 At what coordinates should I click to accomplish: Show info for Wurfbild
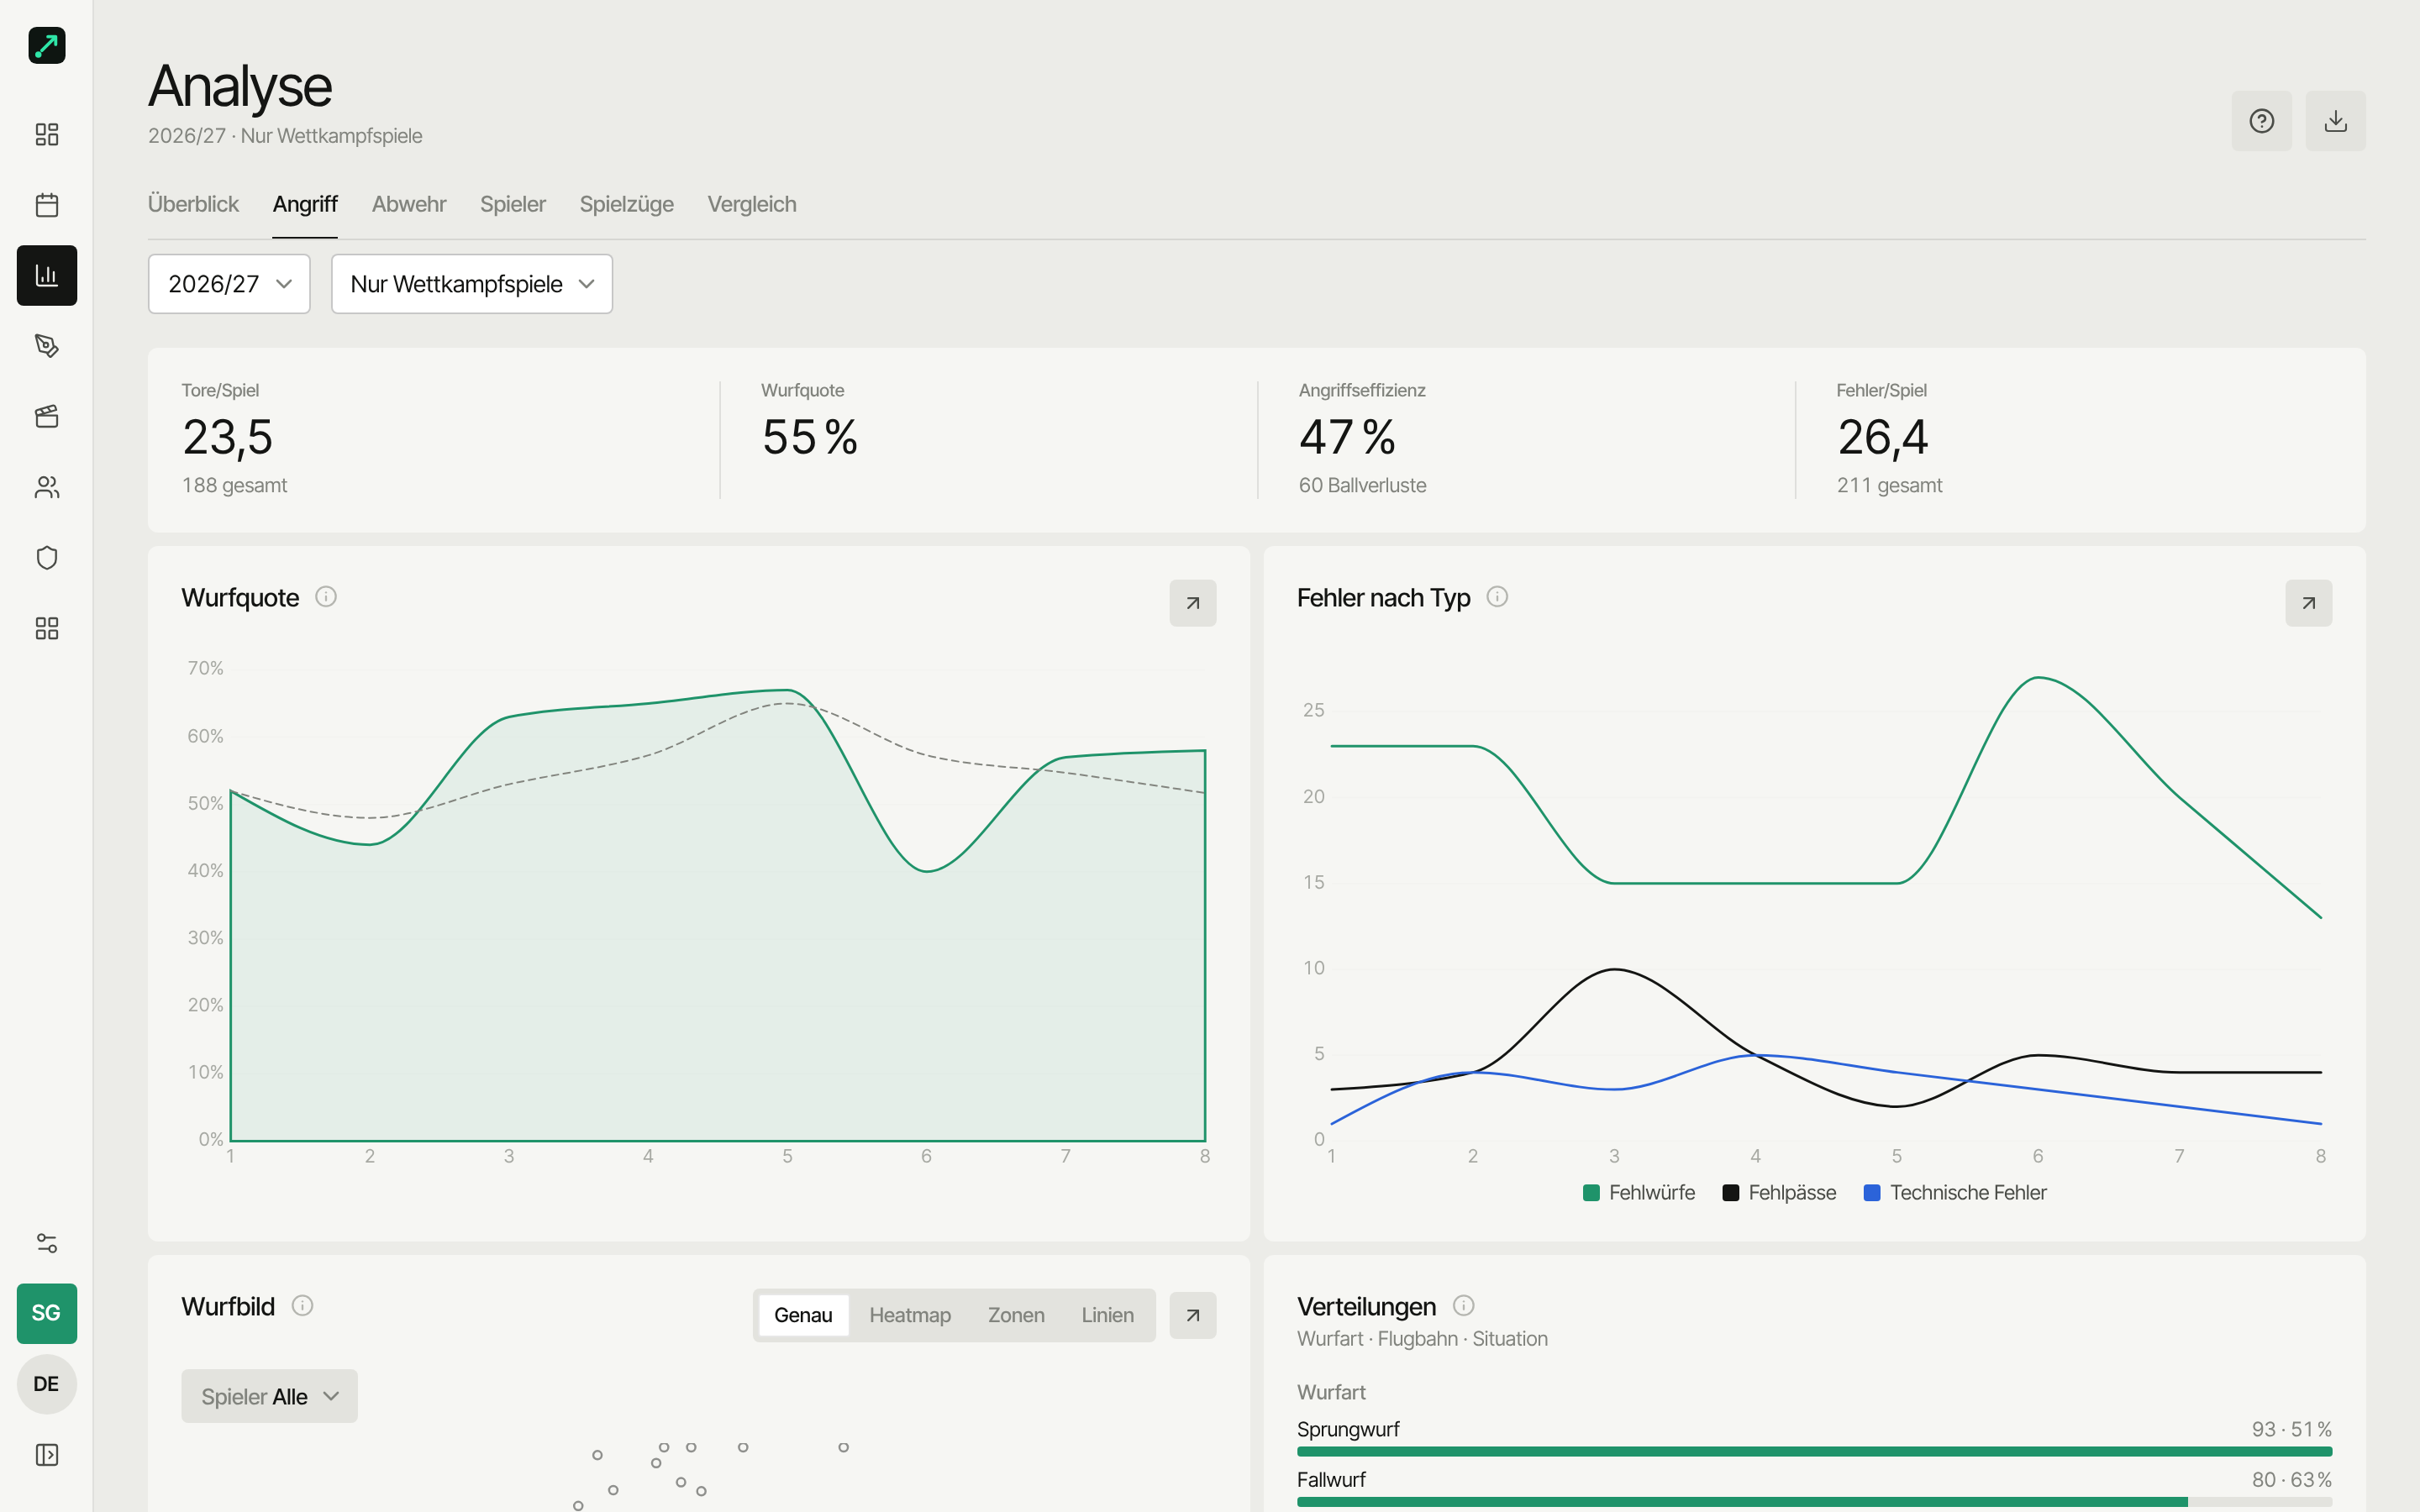coord(302,1305)
